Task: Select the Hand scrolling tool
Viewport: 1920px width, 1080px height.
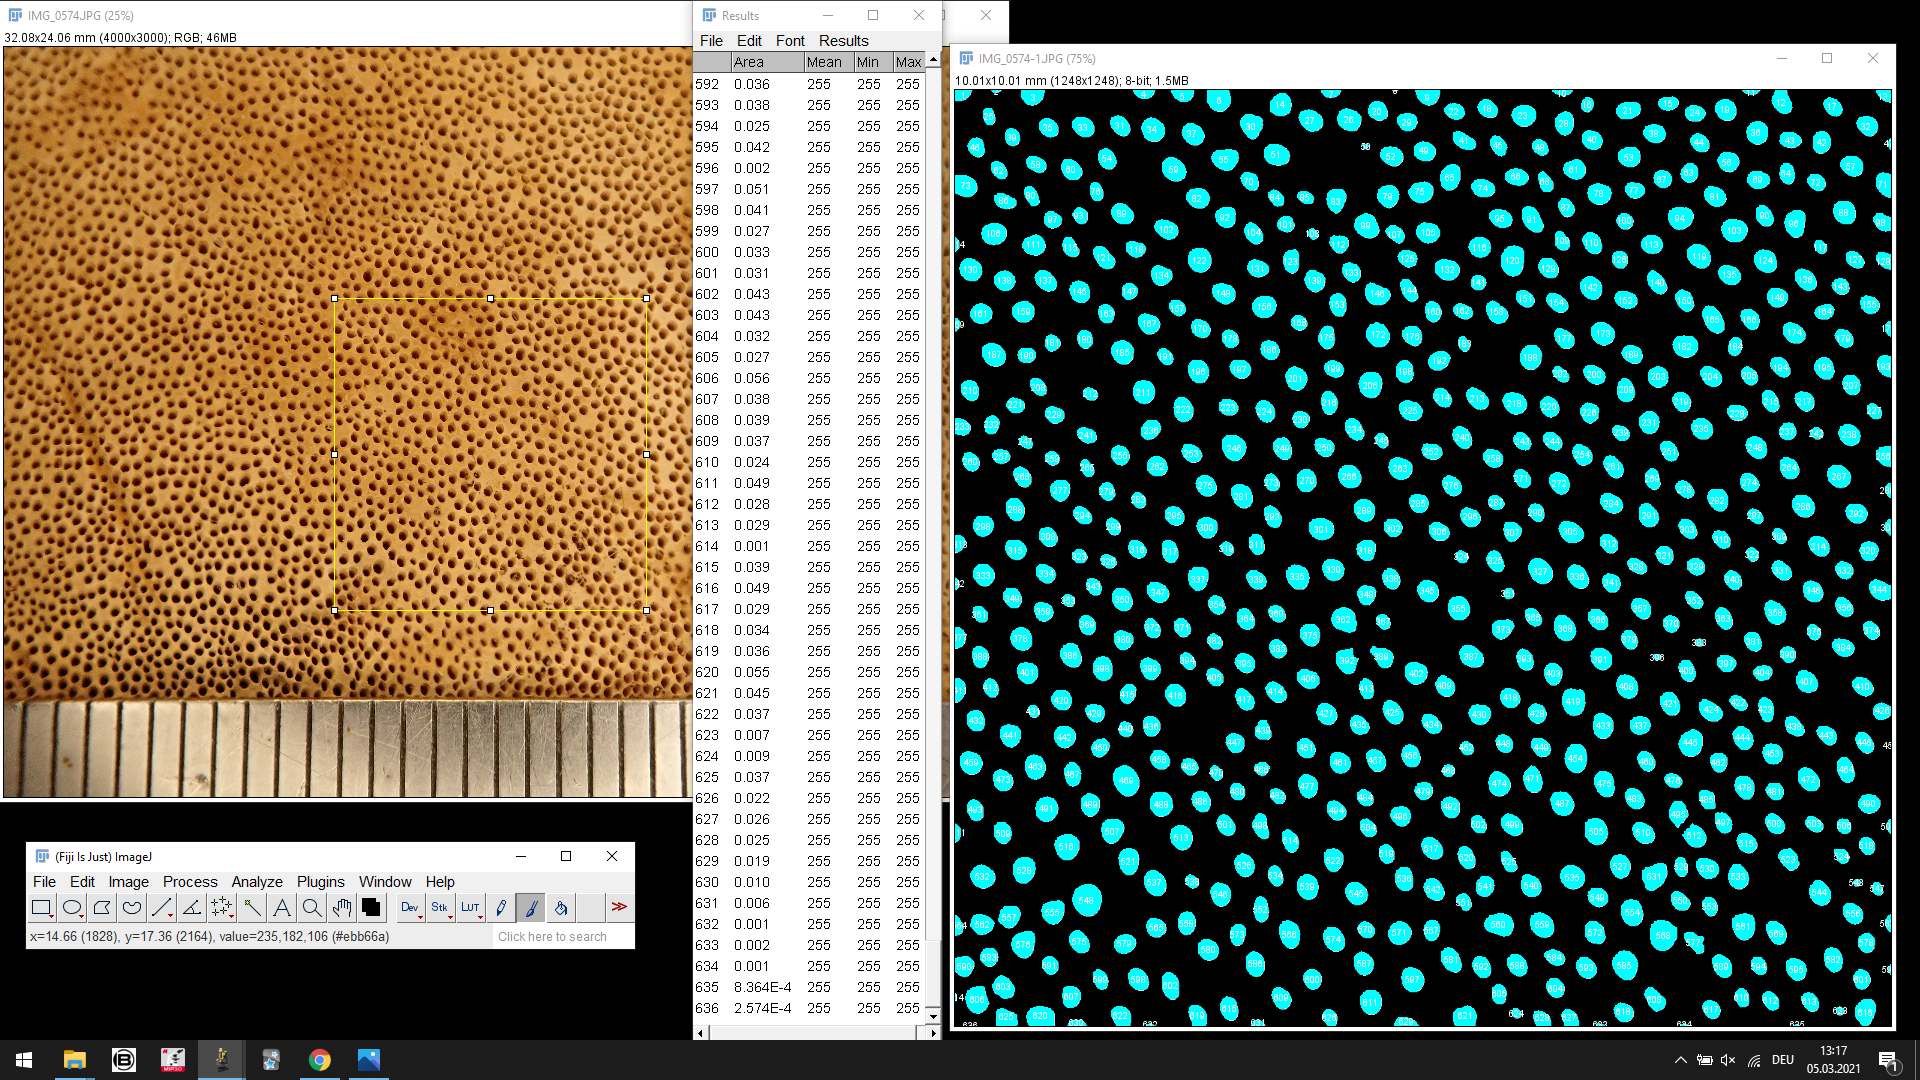Action: (342, 908)
